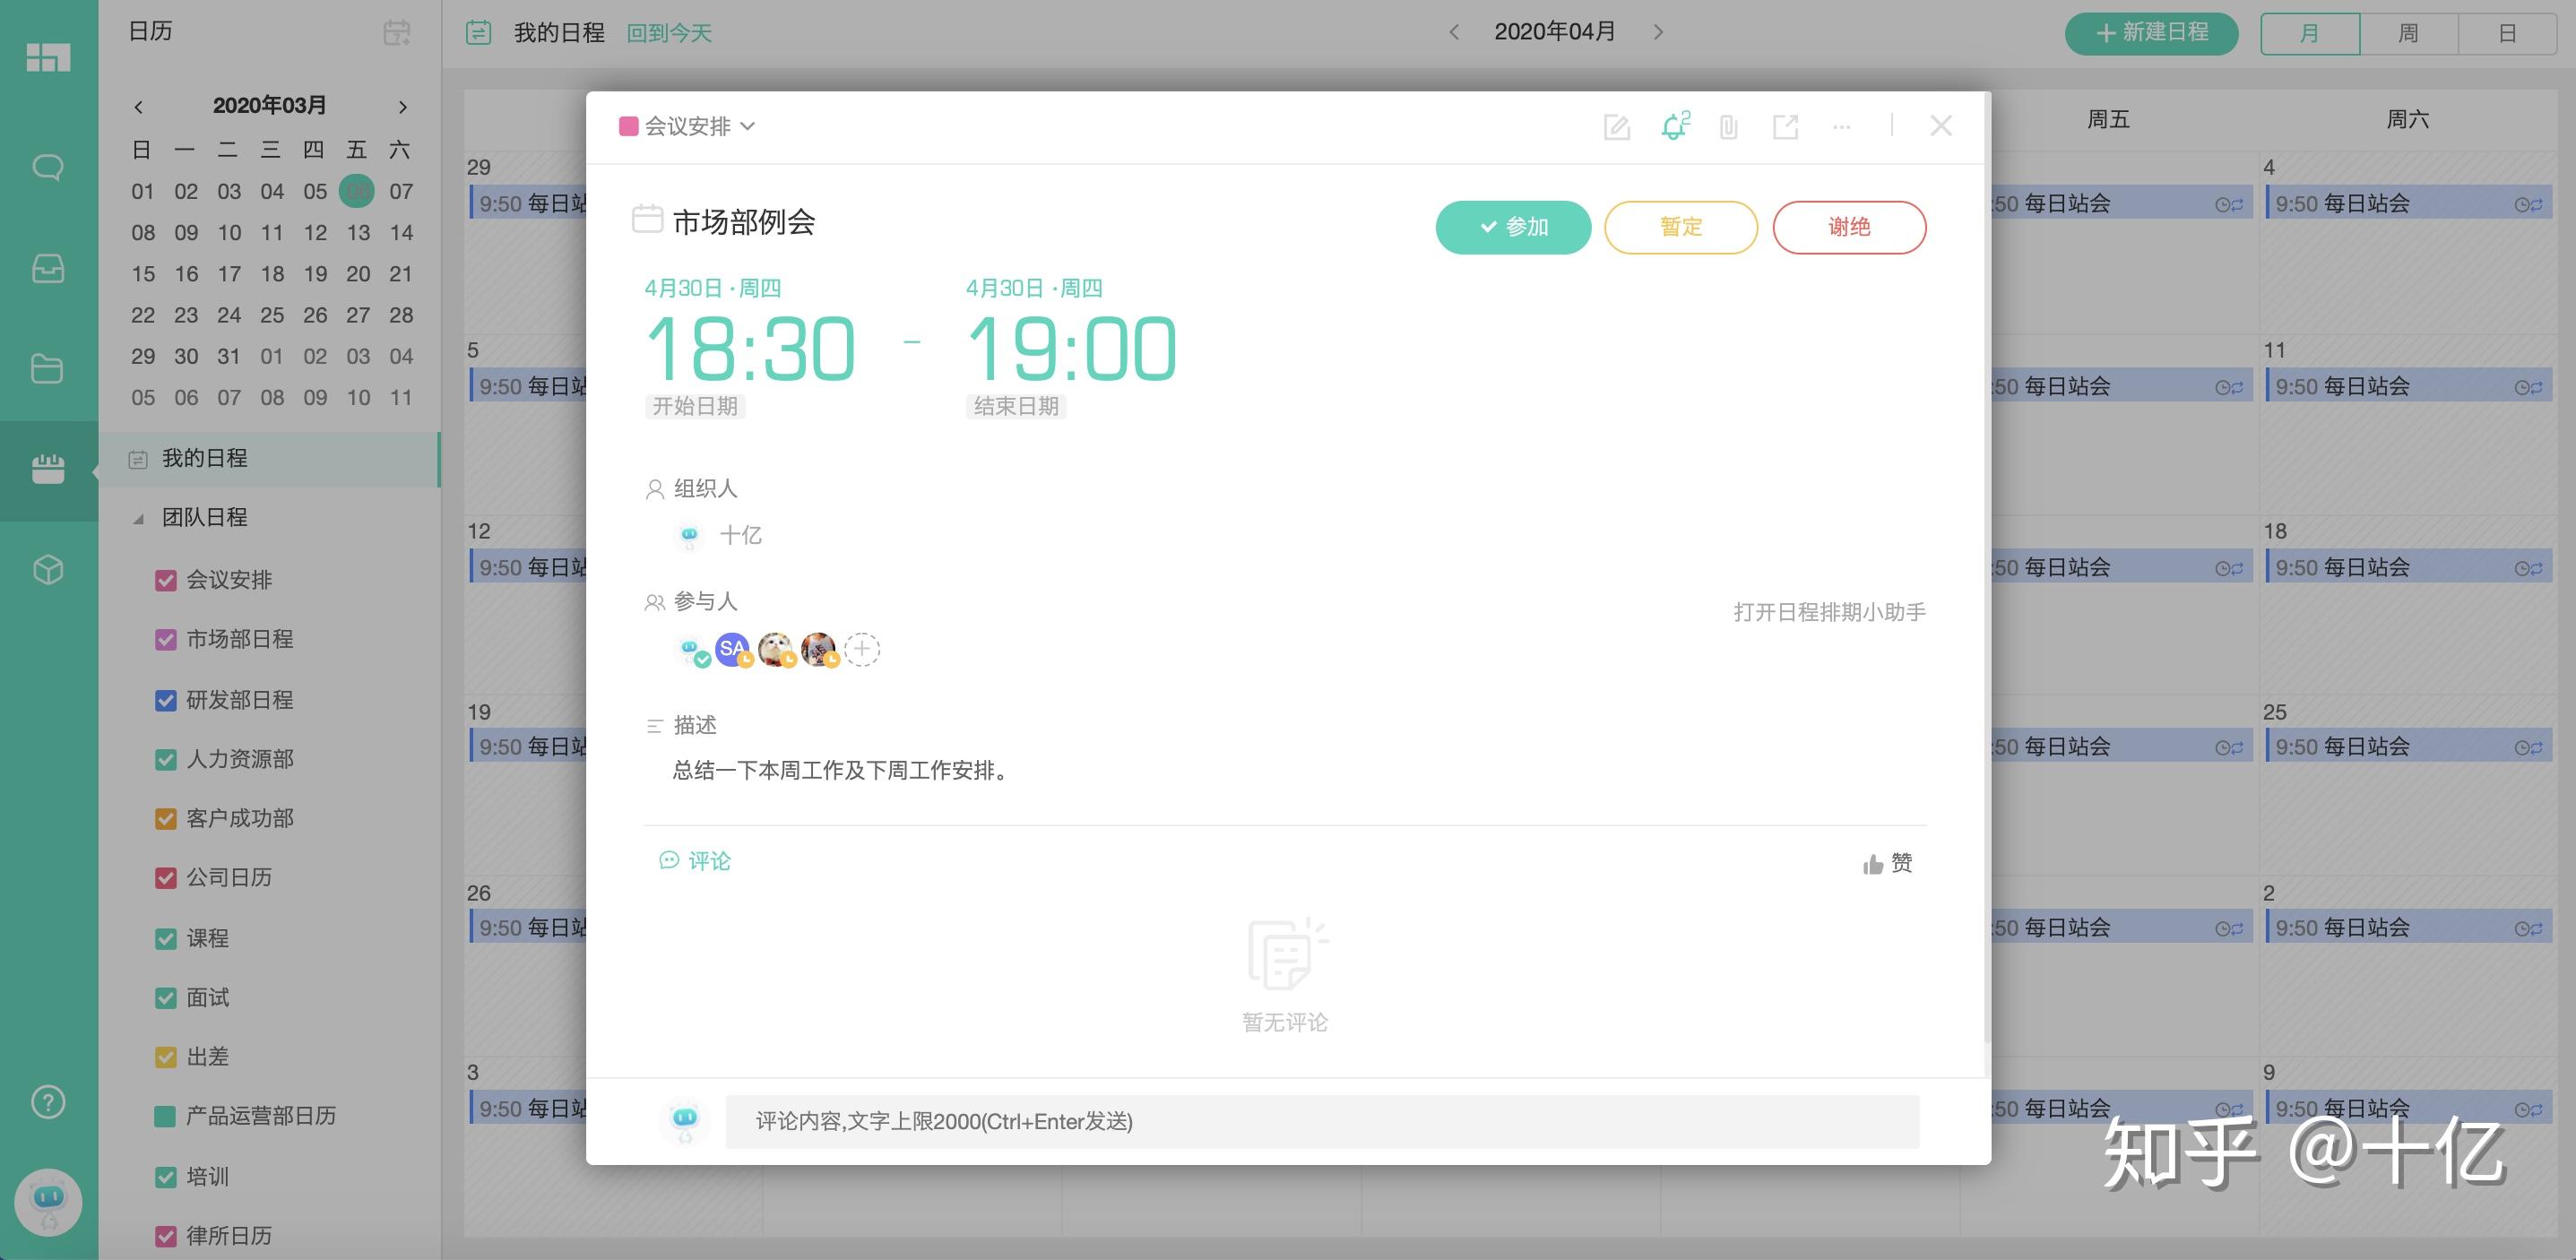Switch to the 日 day view tab
The width and height of the screenshot is (2576, 1260).
(x=2507, y=34)
